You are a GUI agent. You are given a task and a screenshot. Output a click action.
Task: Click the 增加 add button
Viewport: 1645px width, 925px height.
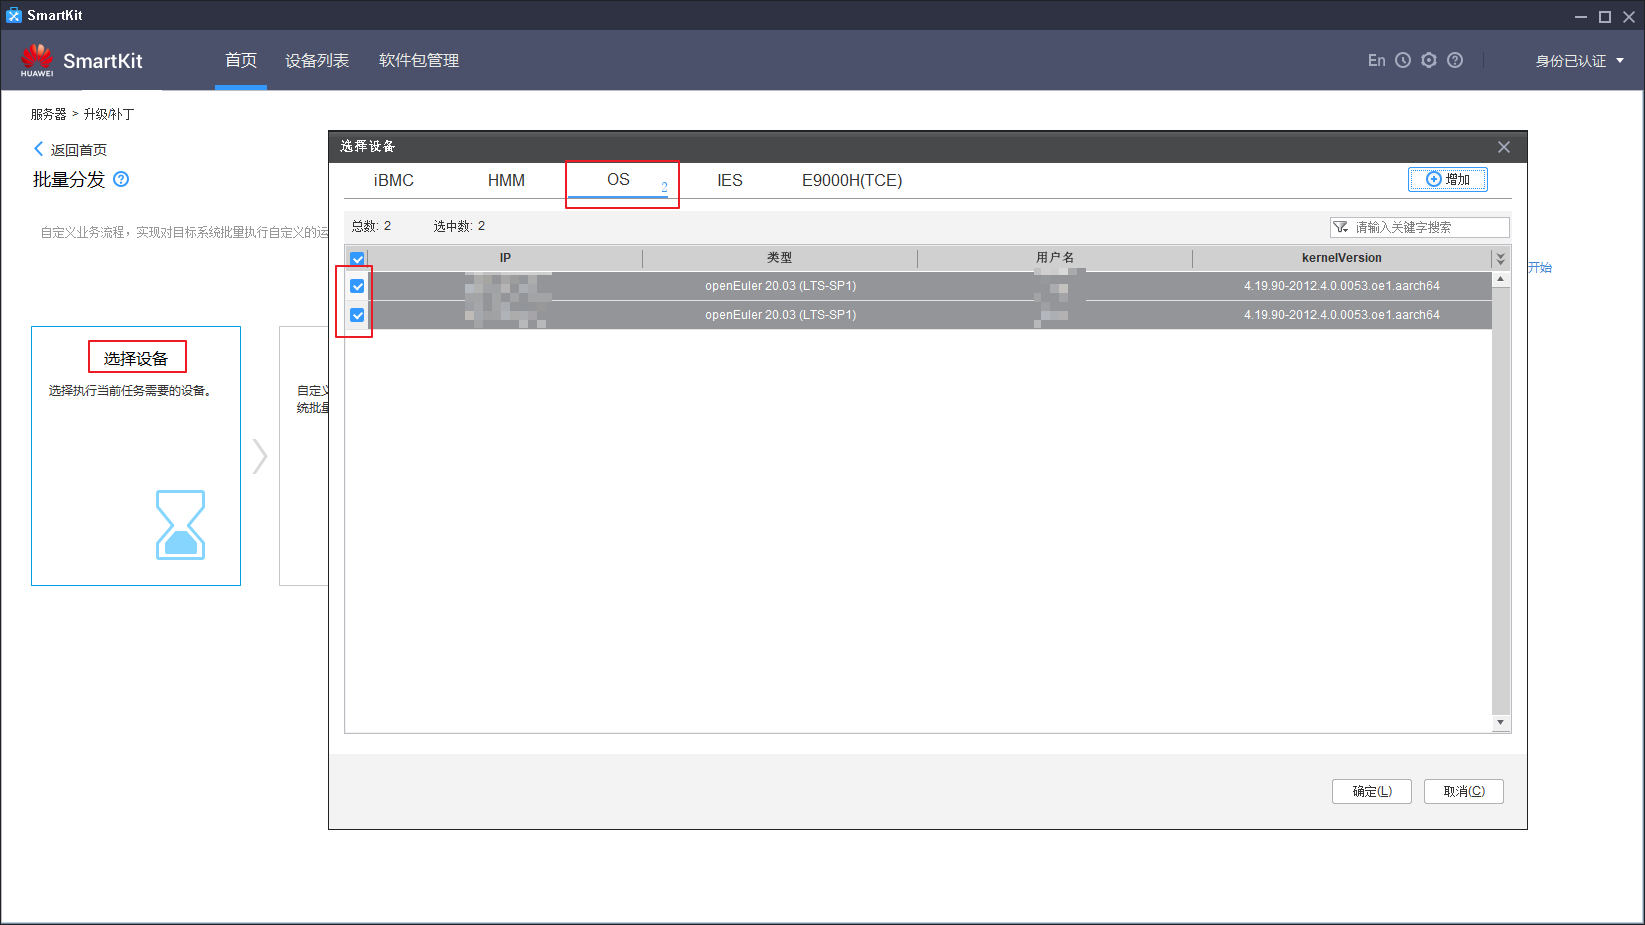pos(1448,179)
